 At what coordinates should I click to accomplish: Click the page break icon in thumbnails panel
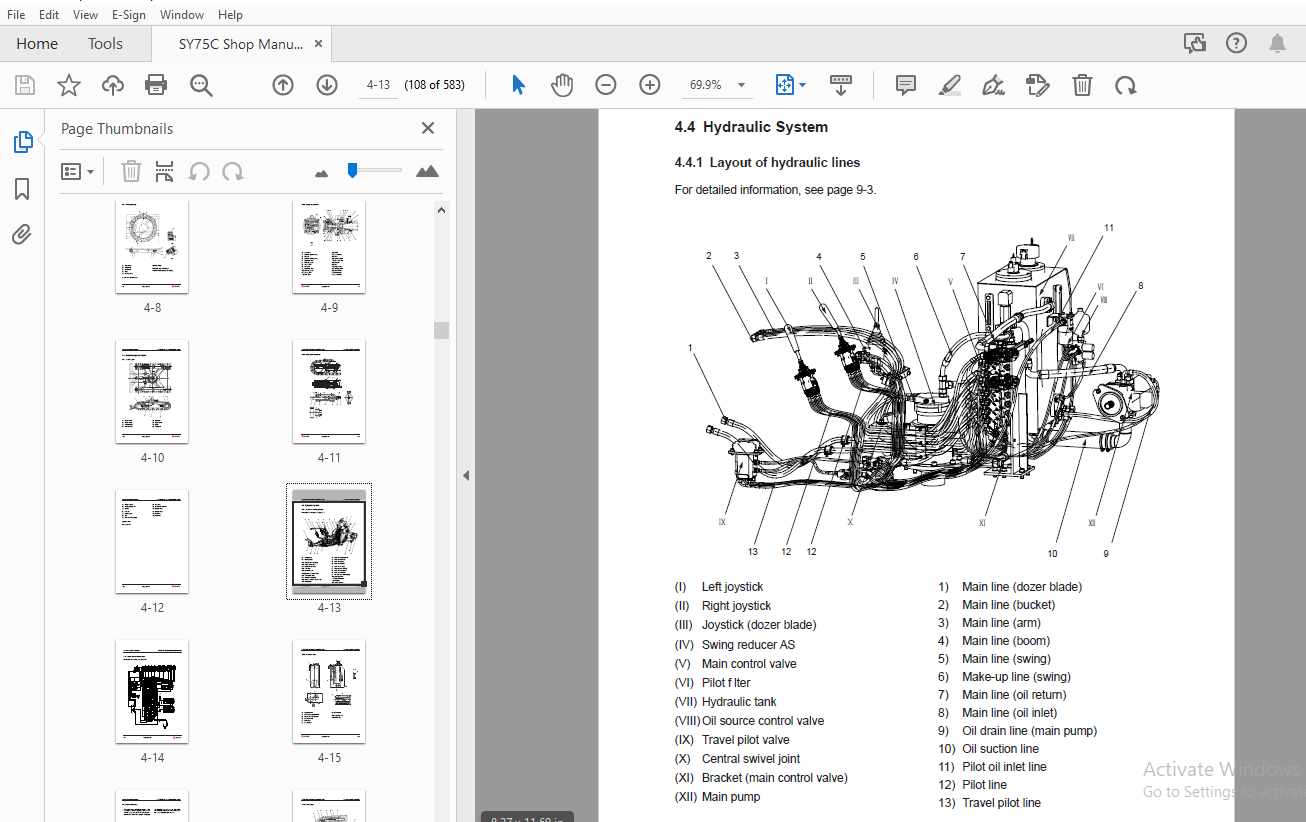coord(165,171)
